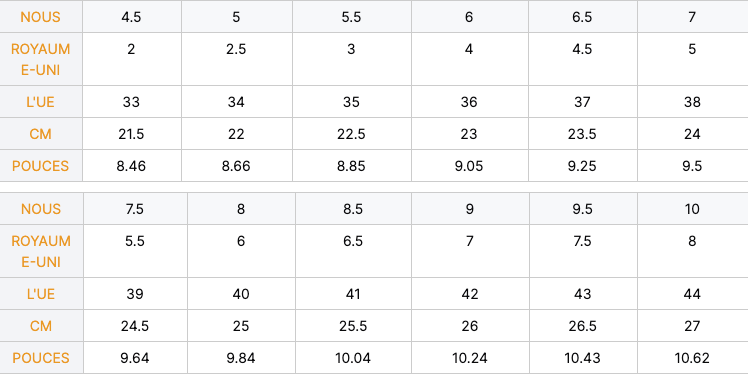
Task: Select the US size 4.5 cell
Action: coord(132,17)
